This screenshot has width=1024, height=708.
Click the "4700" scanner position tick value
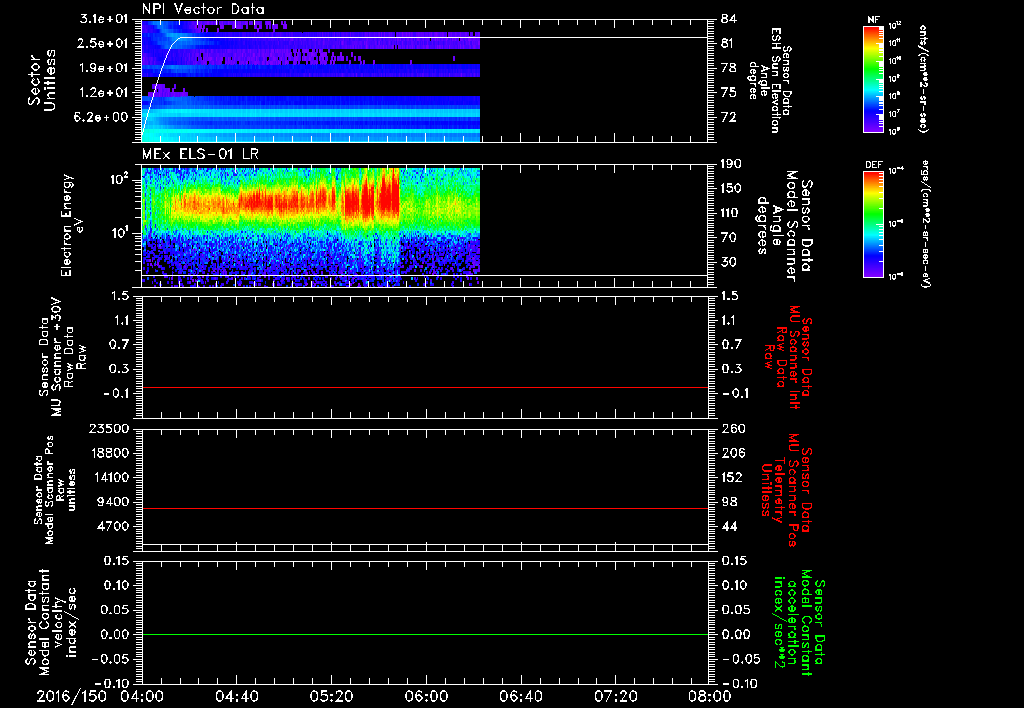[x=112, y=526]
